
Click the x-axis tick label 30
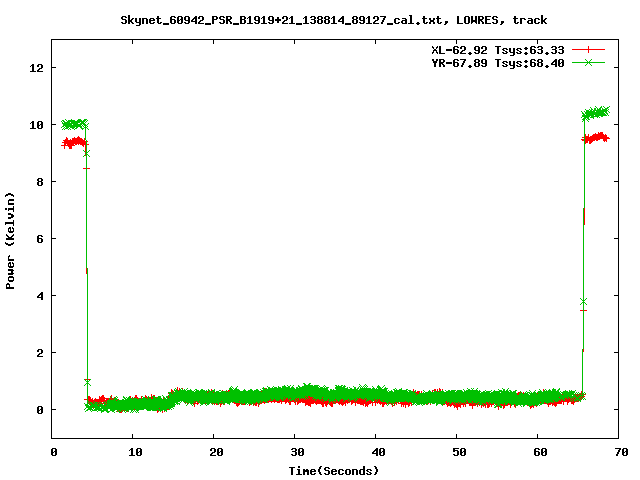coord(298,452)
